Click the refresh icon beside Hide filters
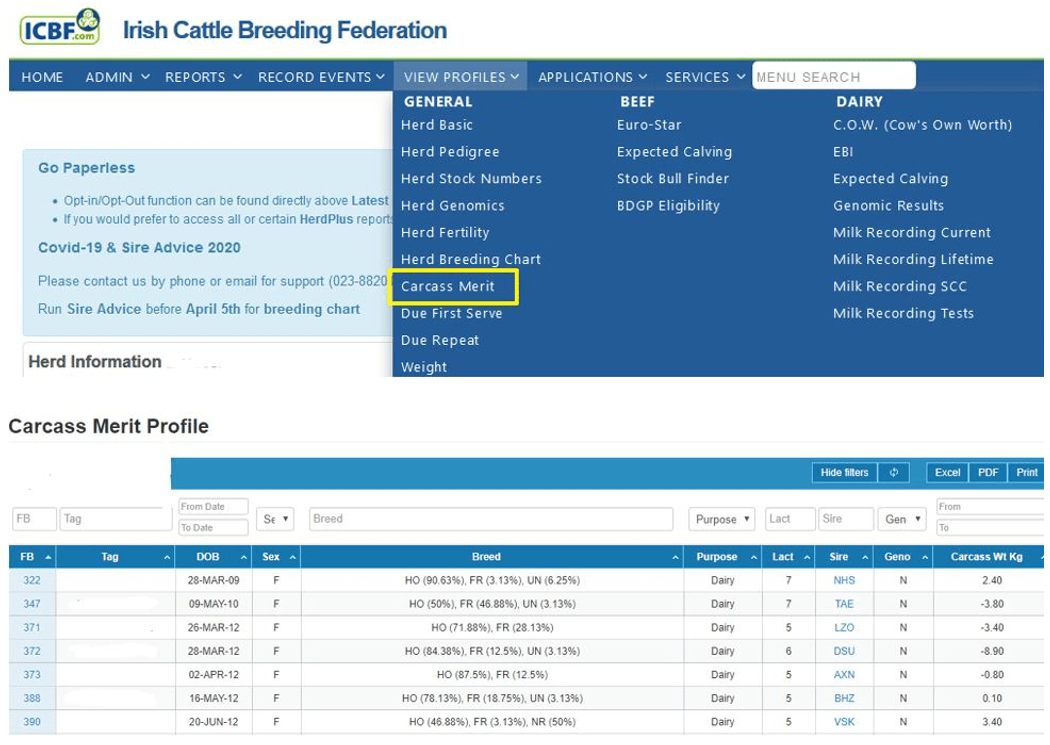 tap(893, 473)
